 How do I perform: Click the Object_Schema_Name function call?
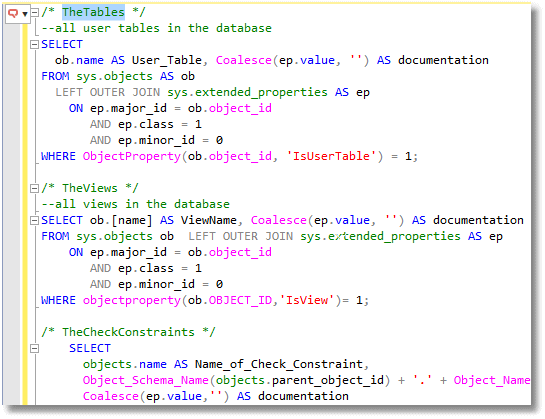point(146,380)
